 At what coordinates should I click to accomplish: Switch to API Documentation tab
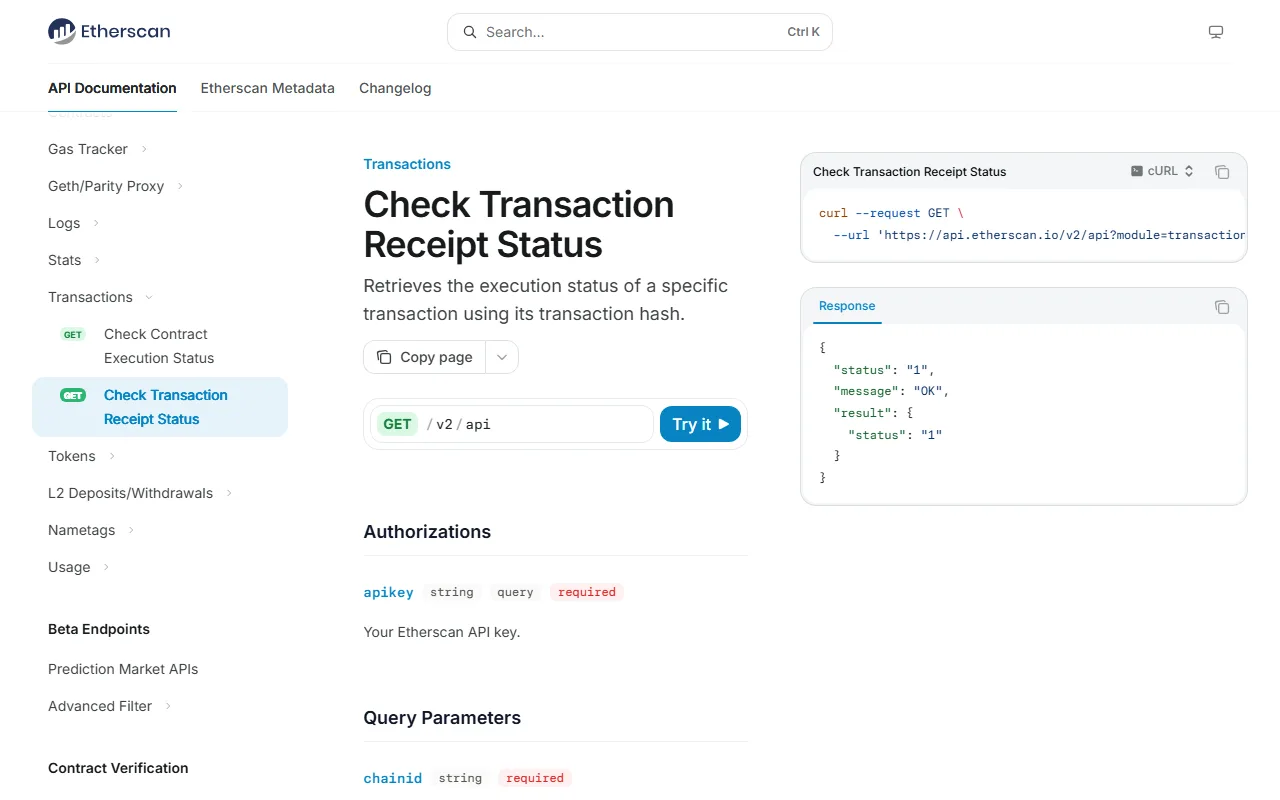tap(112, 88)
